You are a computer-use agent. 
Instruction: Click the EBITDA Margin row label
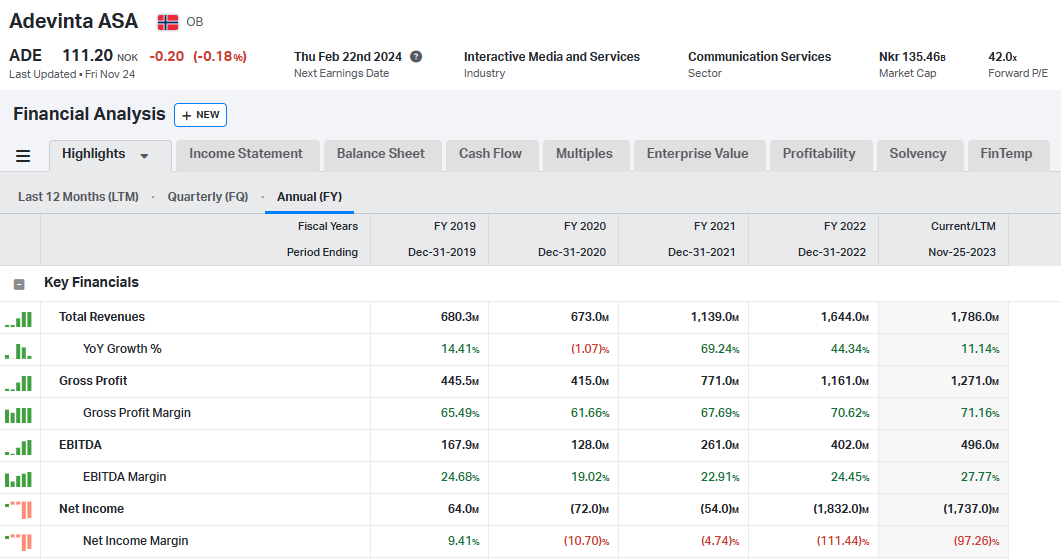(x=125, y=476)
